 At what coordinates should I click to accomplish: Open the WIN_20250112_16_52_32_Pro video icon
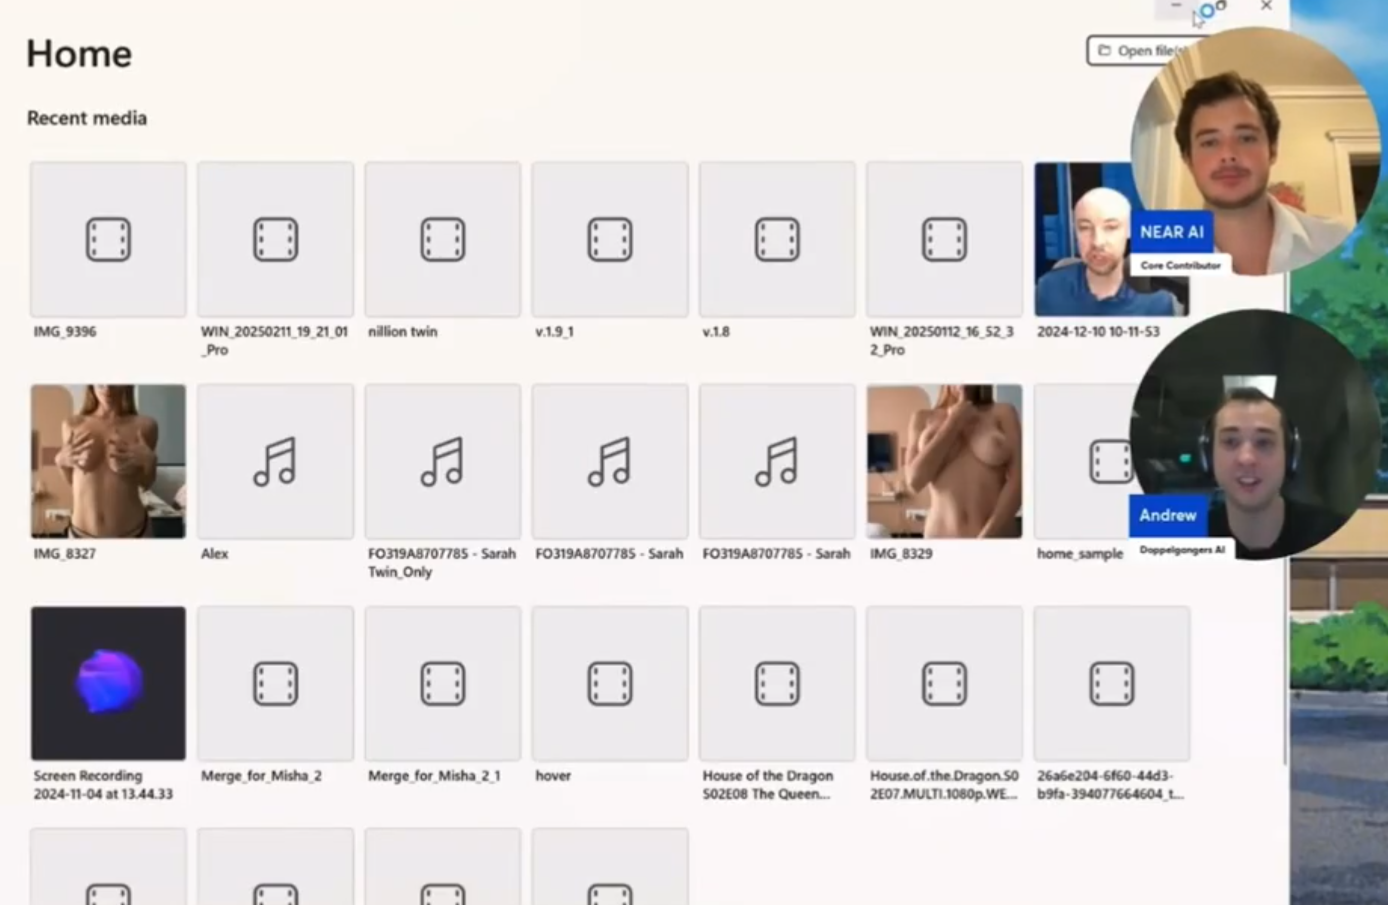944,240
